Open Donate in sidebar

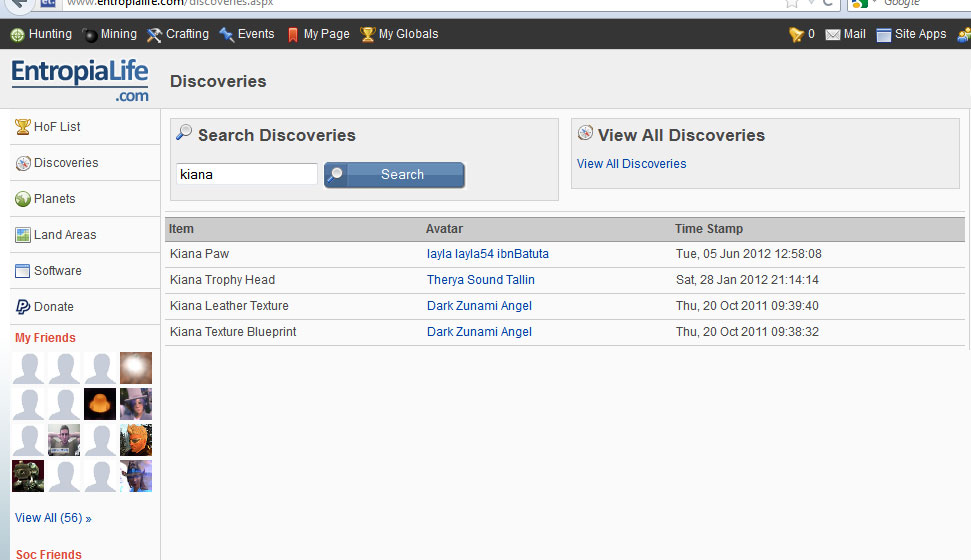coord(53,306)
